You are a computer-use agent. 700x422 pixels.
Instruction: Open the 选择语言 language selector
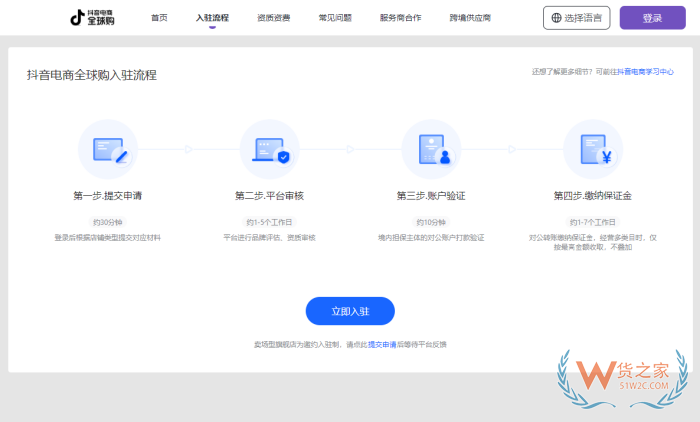[x=576, y=18]
